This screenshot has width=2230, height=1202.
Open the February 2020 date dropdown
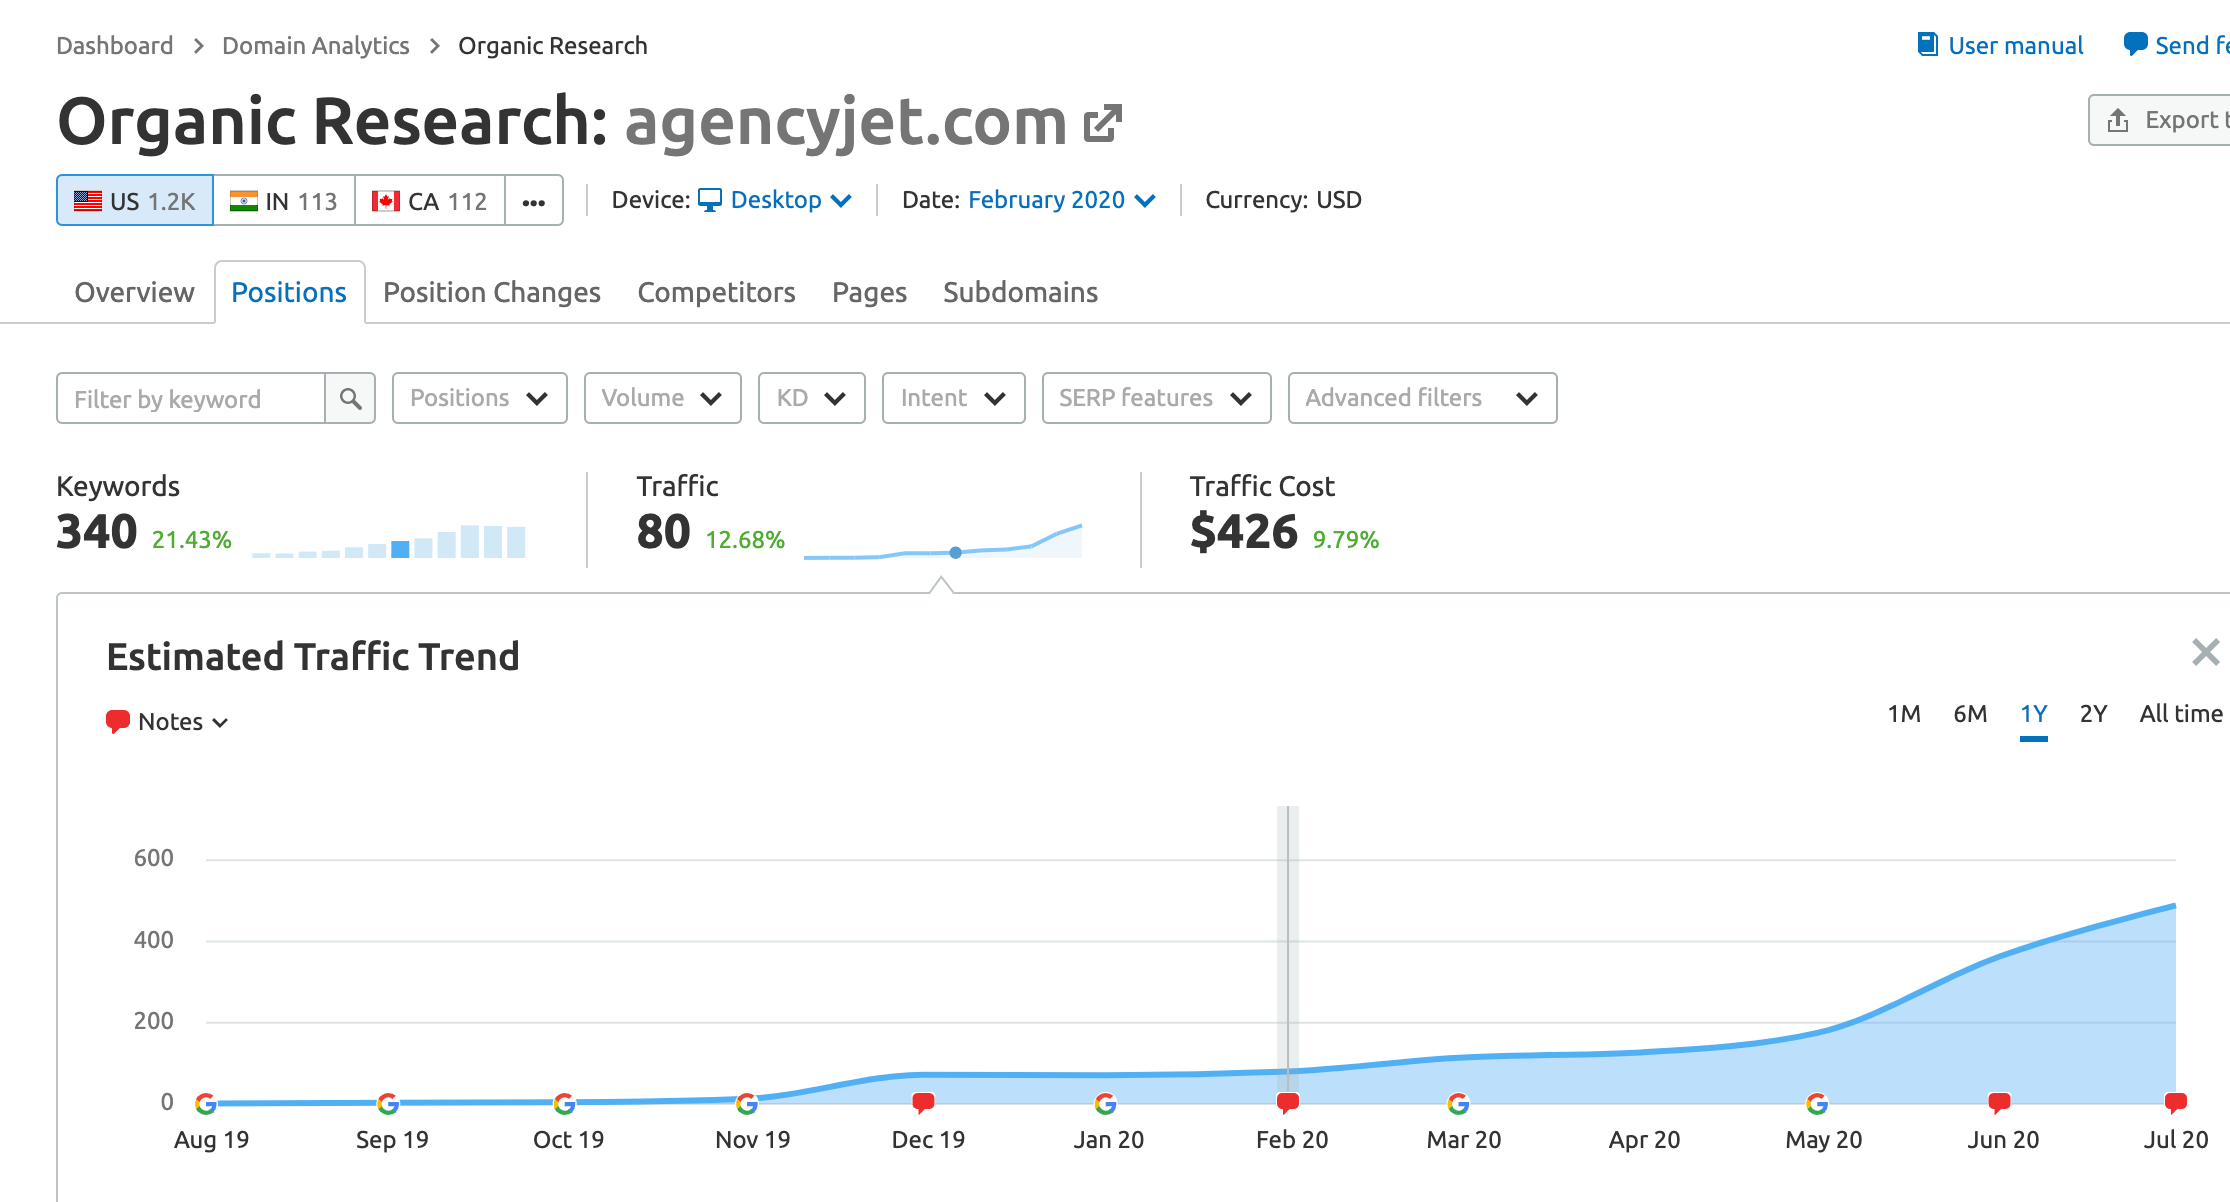coord(1061,200)
